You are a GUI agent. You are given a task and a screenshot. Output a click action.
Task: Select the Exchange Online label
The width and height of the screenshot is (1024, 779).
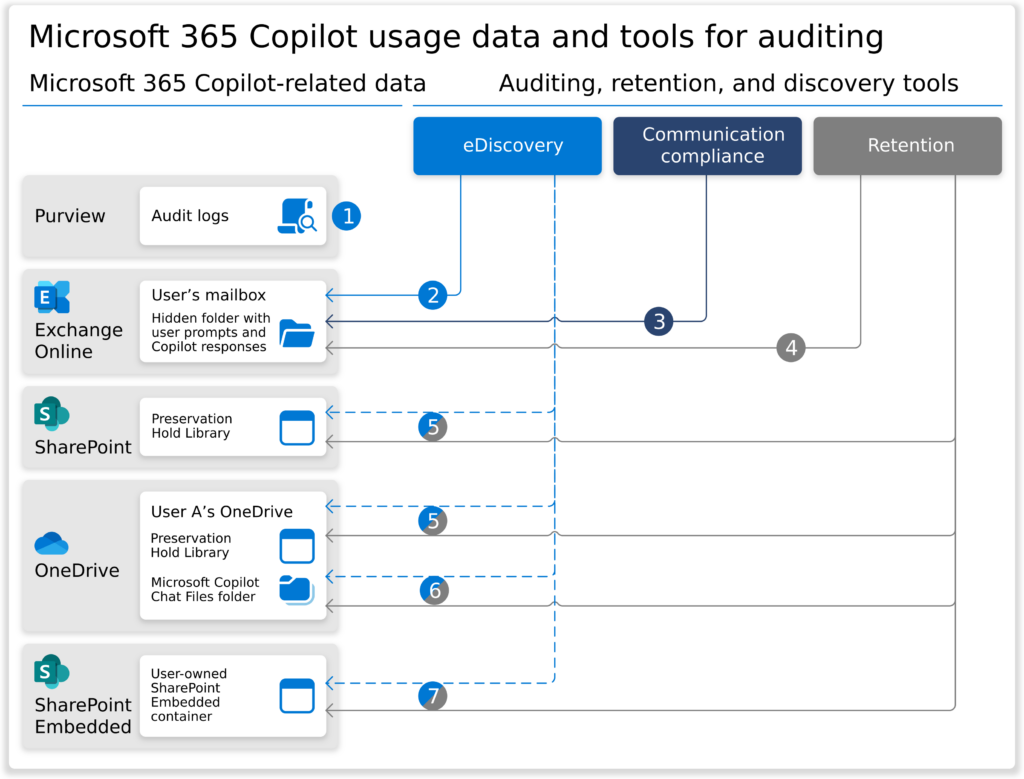[78, 340]
